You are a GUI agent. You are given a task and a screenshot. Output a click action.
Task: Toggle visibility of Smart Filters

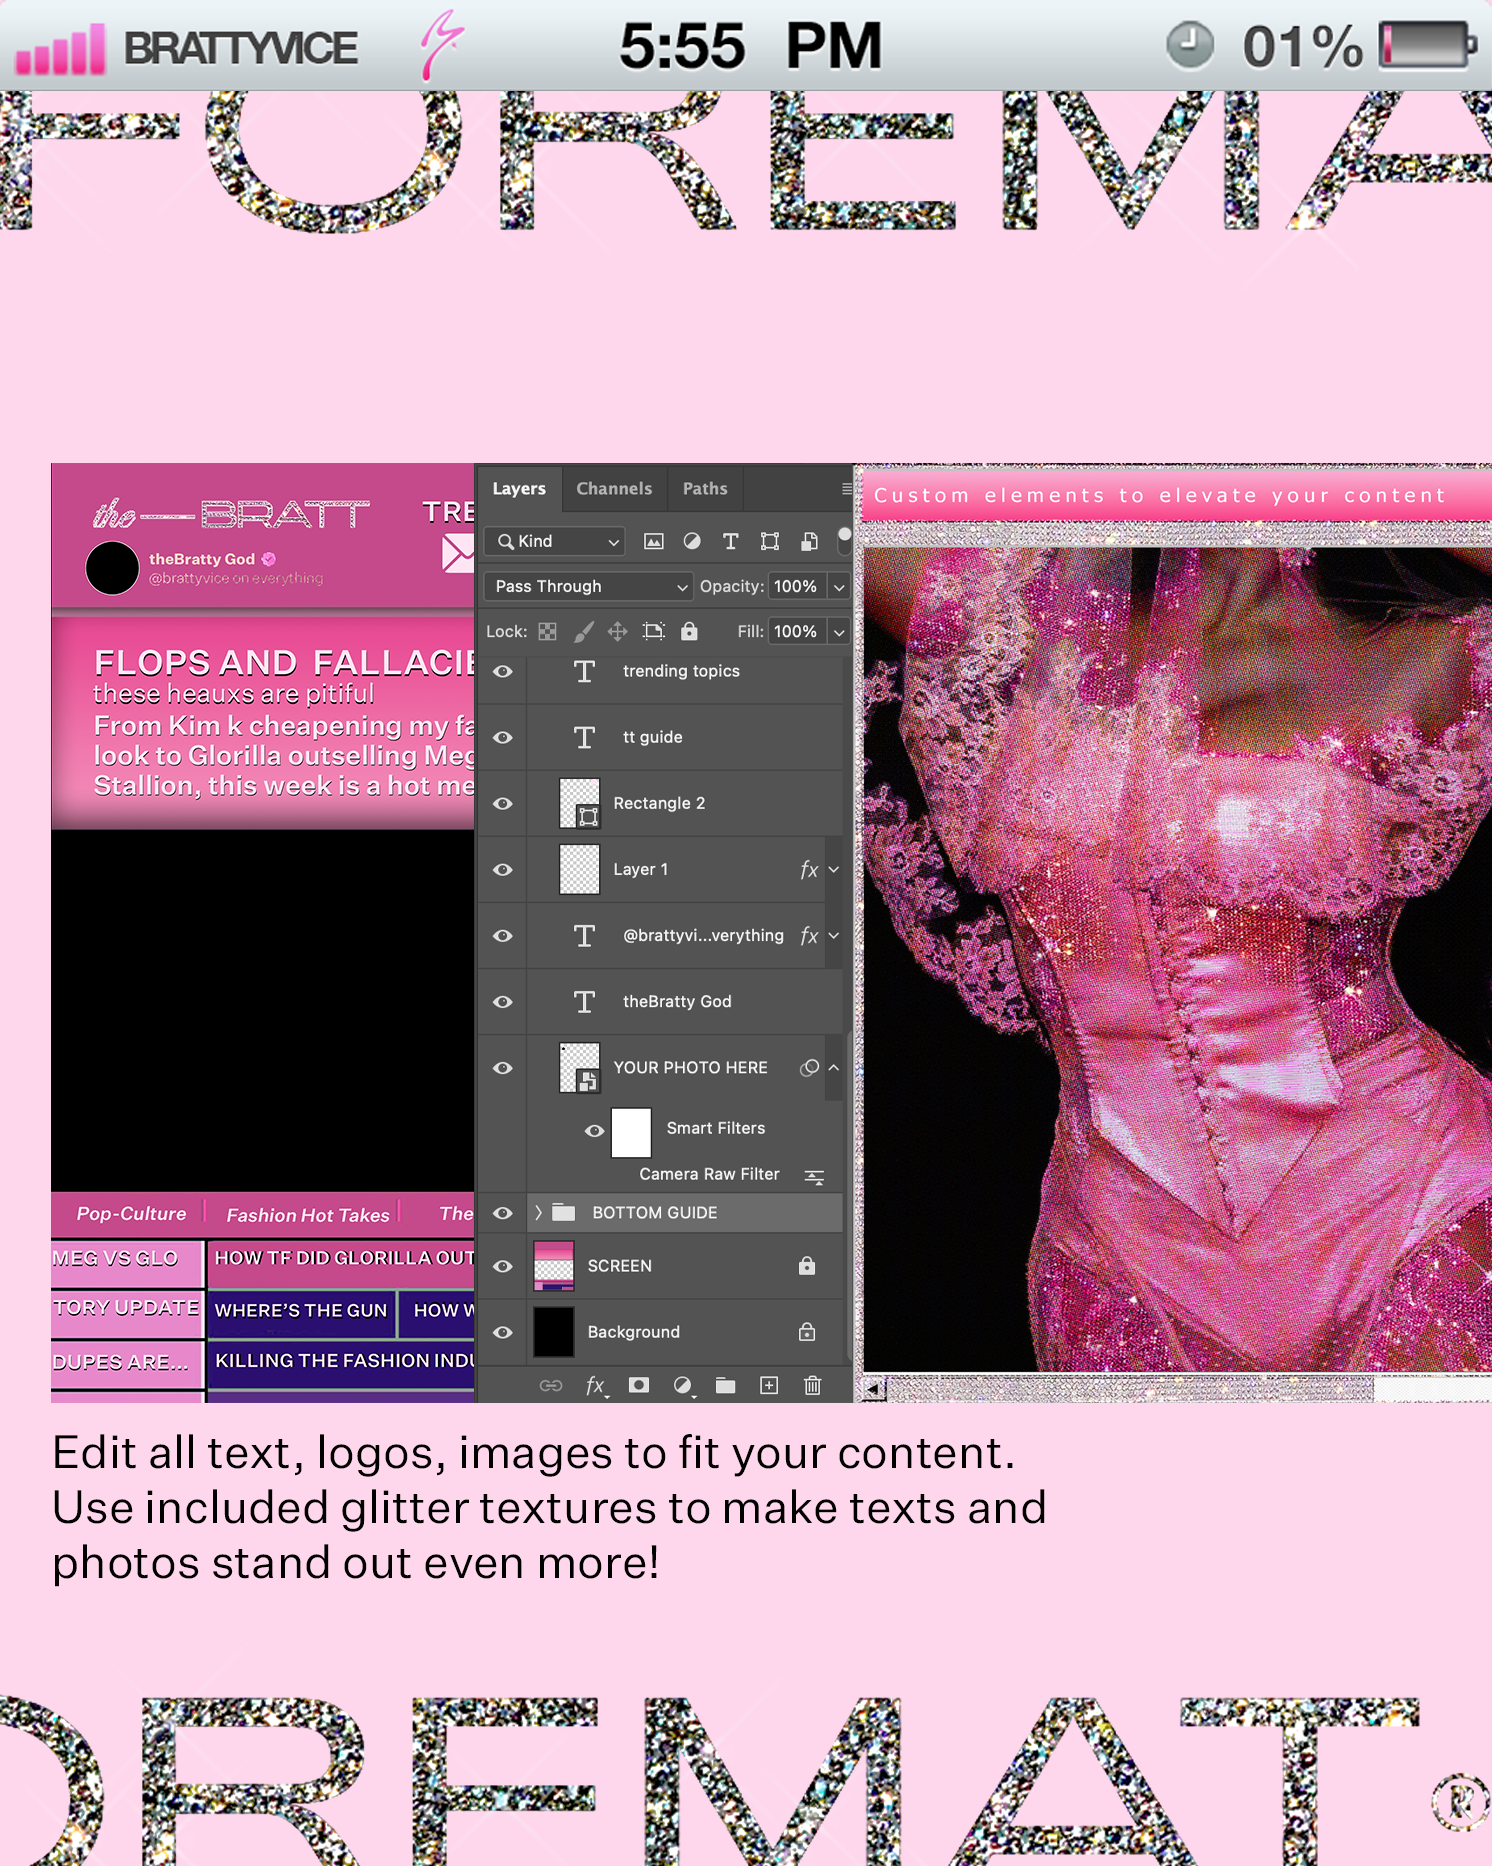[594, 1130]
